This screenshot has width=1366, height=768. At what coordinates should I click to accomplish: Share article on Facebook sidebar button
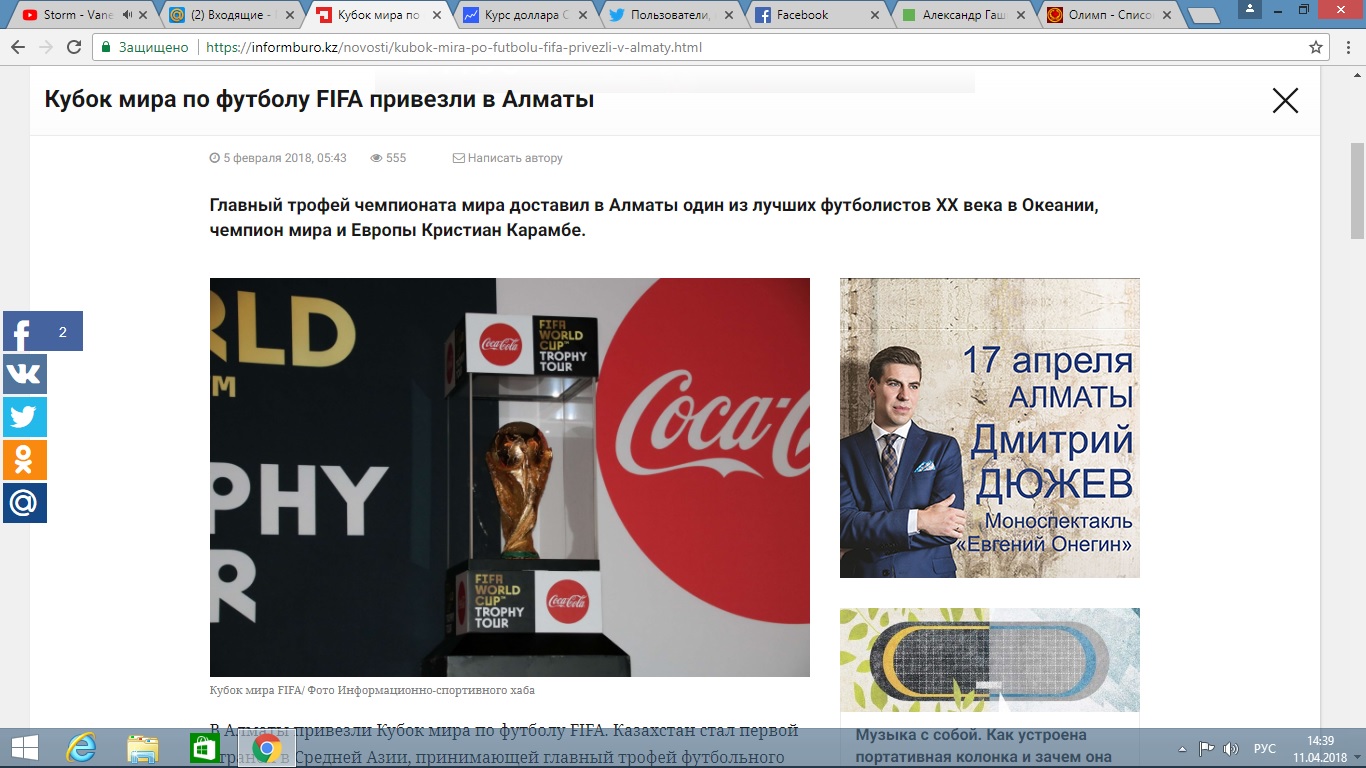pyautogui.click(x=42, y=331)
